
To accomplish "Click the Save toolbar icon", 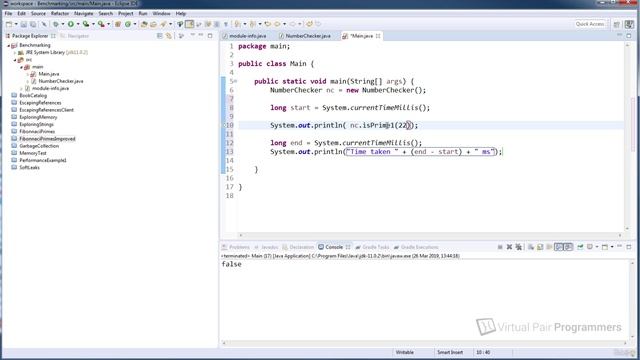I will pos(24,24).
